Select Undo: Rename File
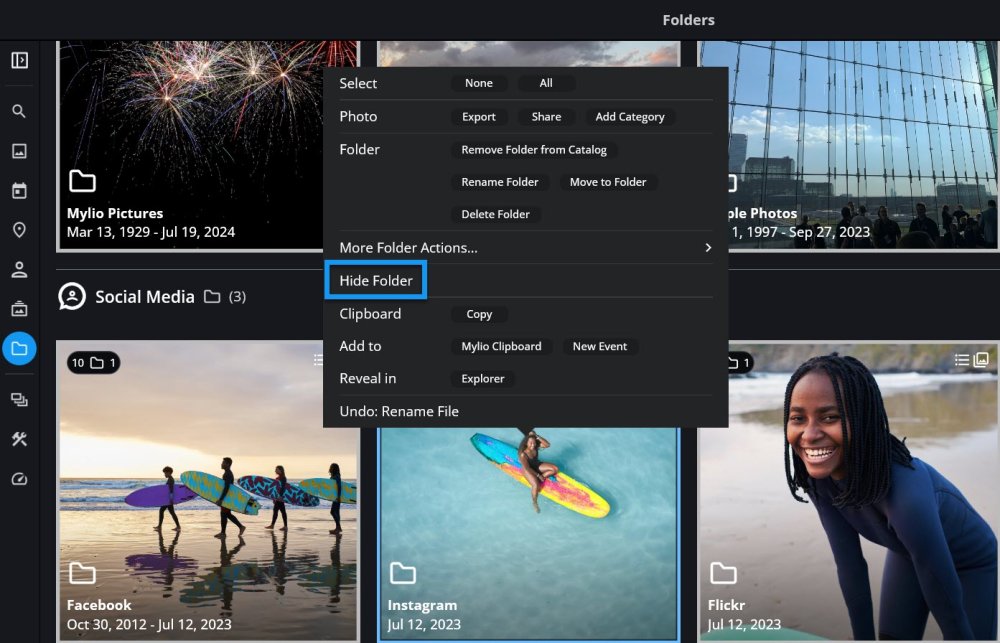This screenshot has height=643, width=1000. pos(399,411)
